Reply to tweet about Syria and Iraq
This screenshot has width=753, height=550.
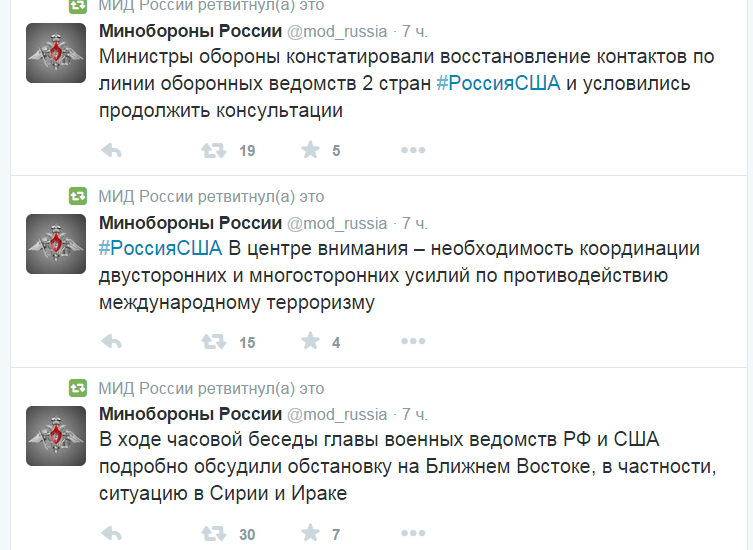(112, 534)
